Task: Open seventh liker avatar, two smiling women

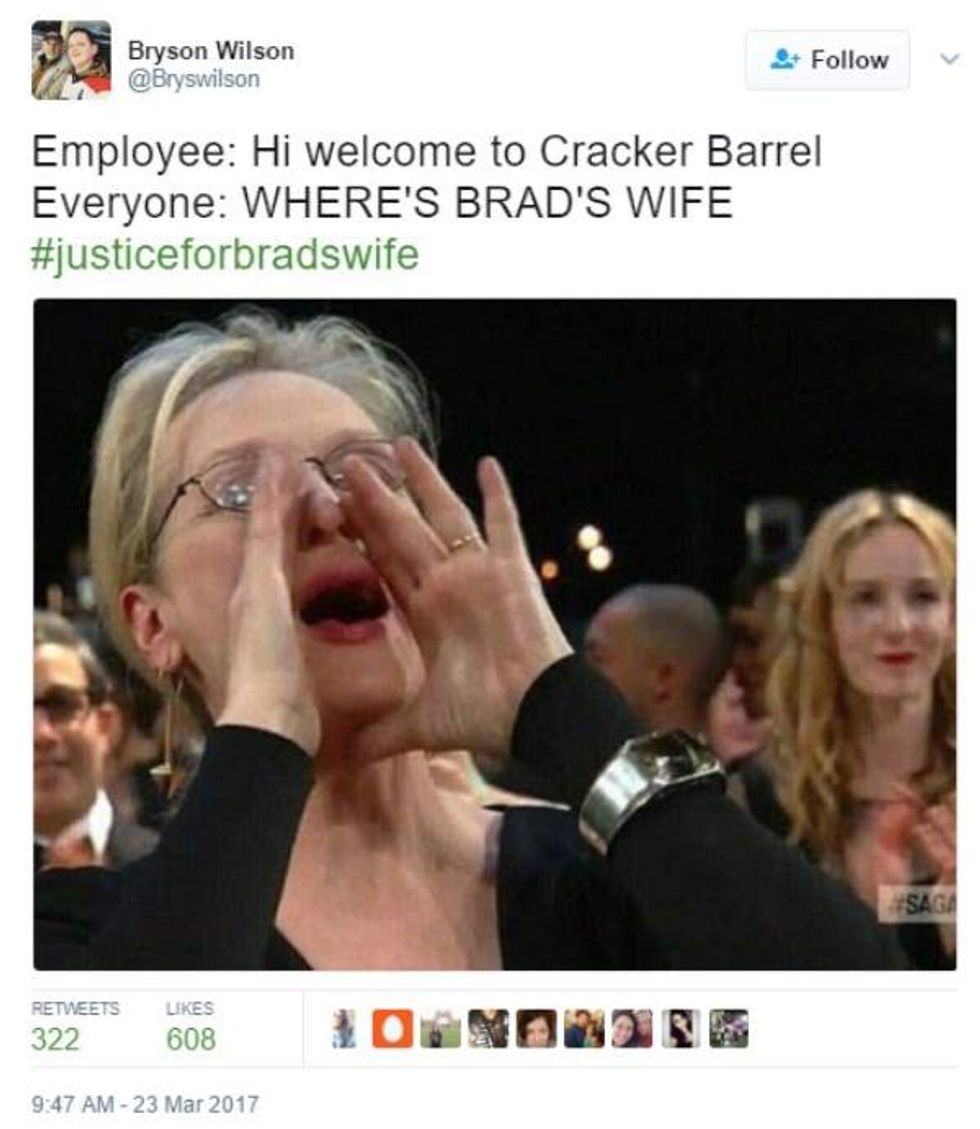Action: click(x=632, y=1028)
